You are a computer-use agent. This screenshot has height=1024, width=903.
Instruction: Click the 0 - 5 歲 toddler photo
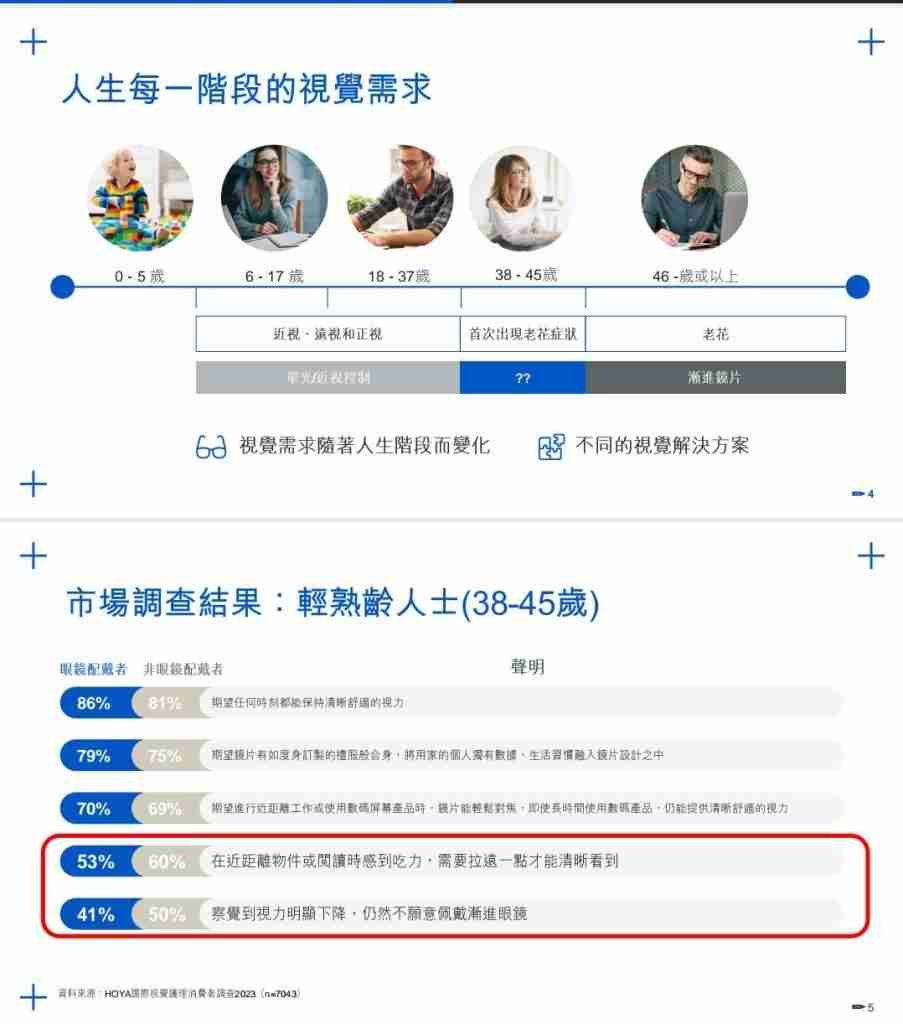point(140,198)
